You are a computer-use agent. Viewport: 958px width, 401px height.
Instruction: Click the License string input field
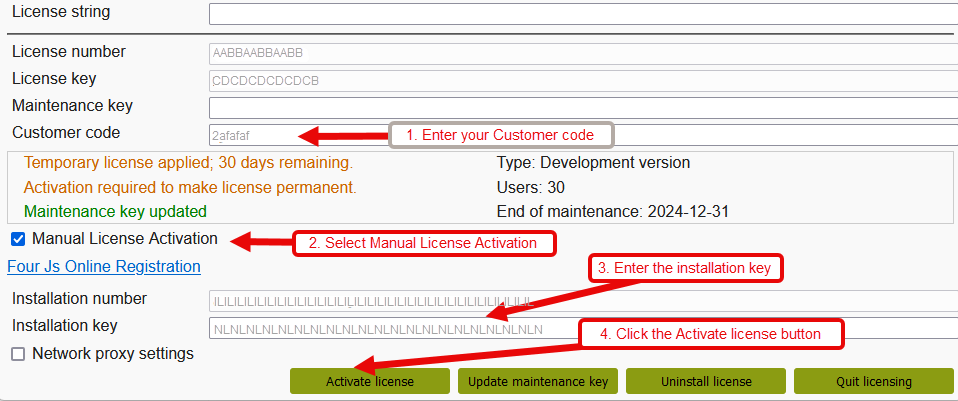click(x=580, y=14)
